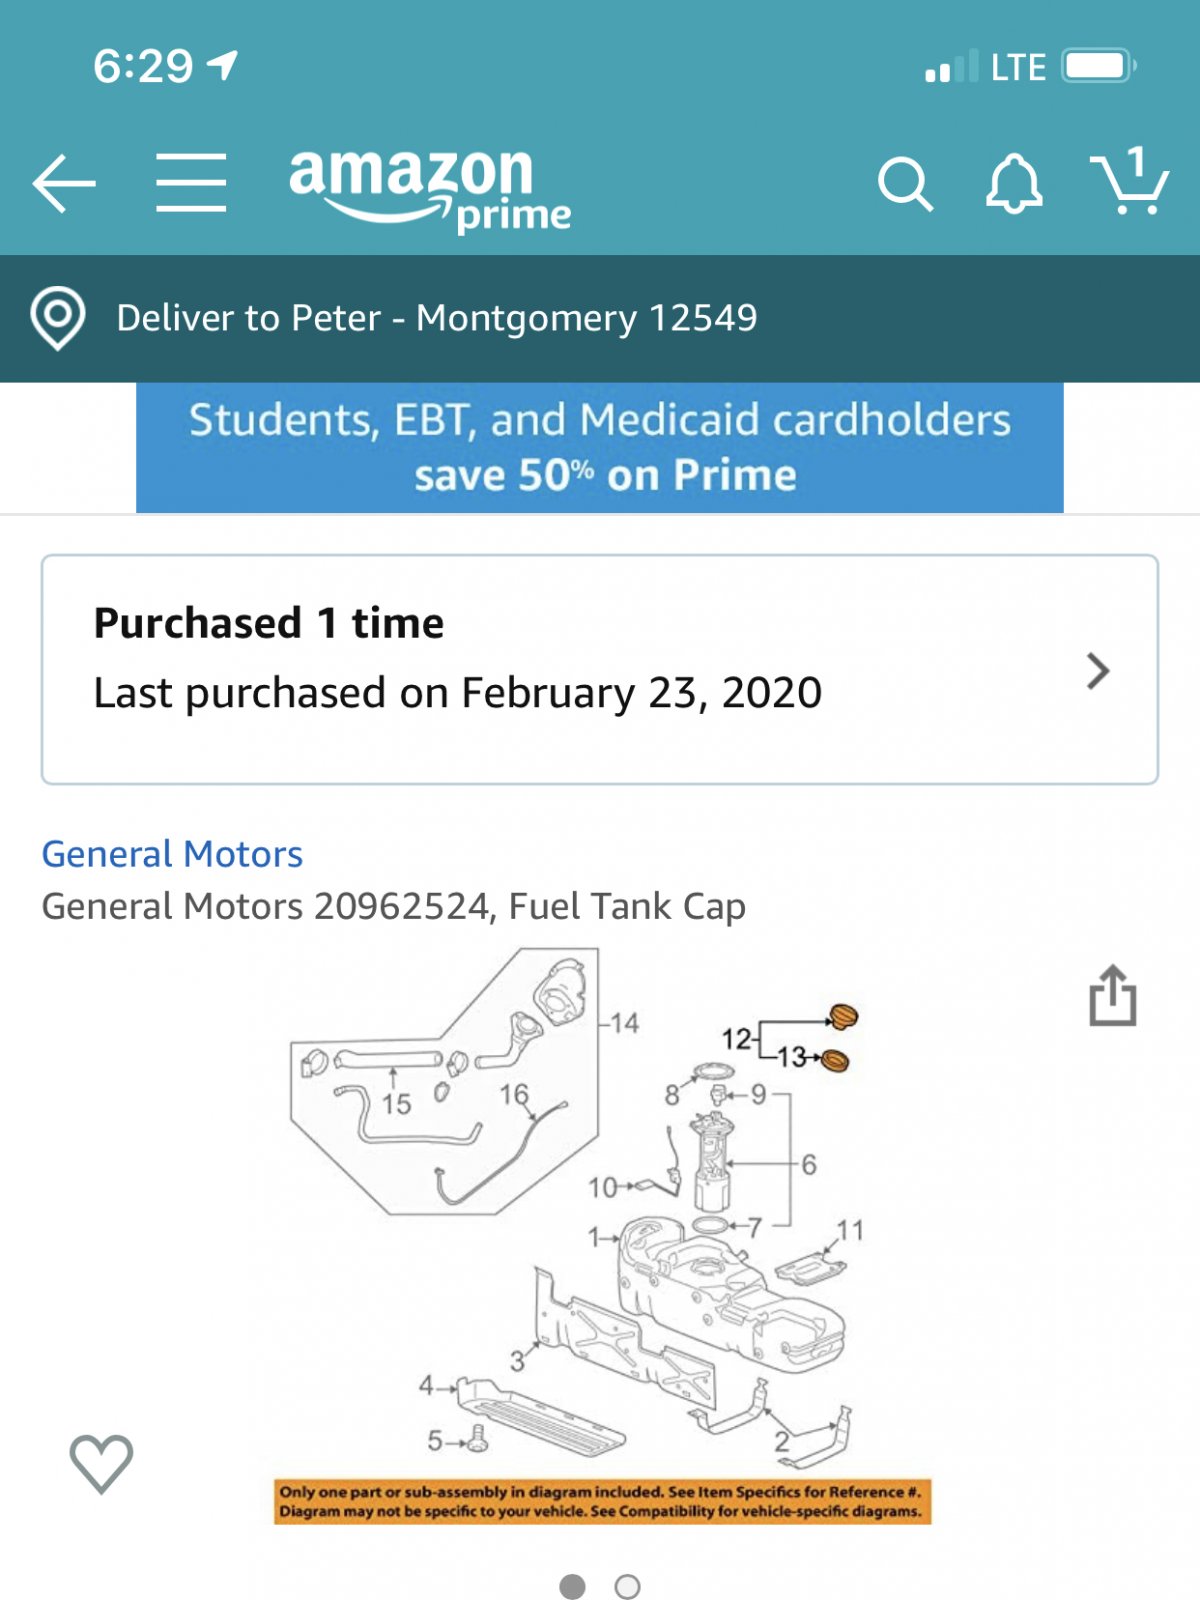Tap the battery status indicator
The width and height of the screenshot is (1200, 1600).
1099,67
